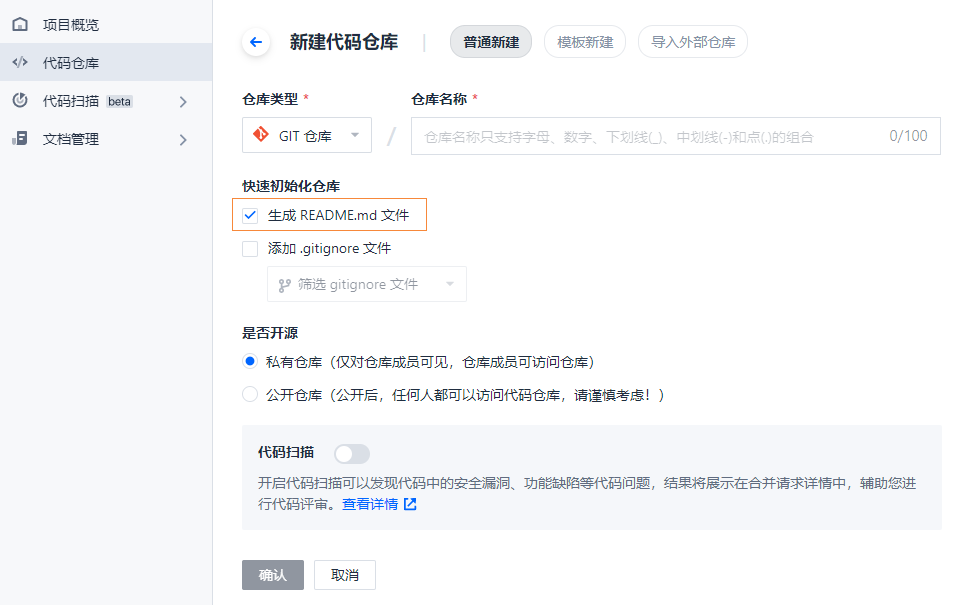Open the project overview home icon

point(20,25)
